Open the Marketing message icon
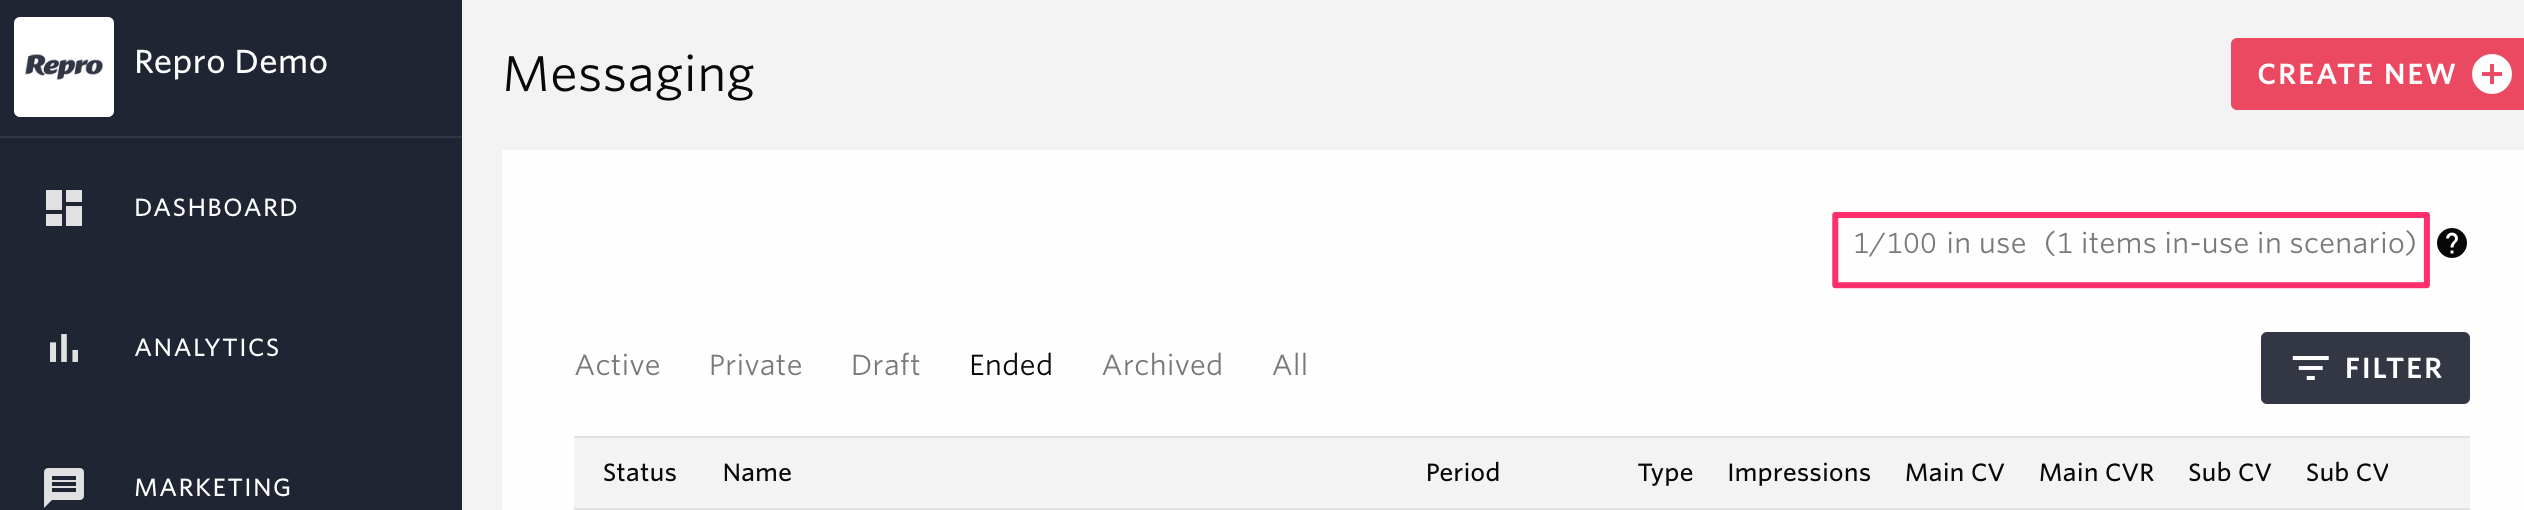The height and width of the screenshot is (510, 2524). [64, 488]
